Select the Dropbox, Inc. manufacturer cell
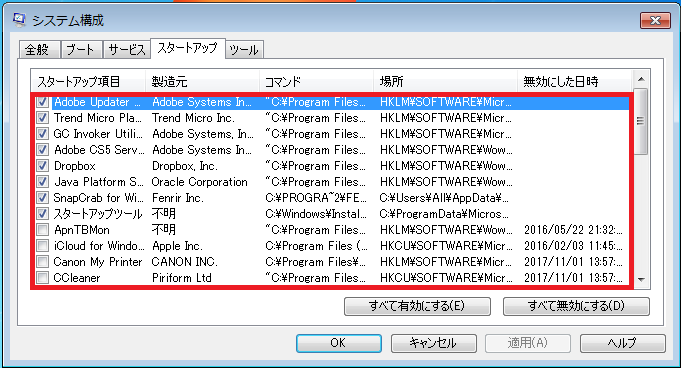 (185, 166)
